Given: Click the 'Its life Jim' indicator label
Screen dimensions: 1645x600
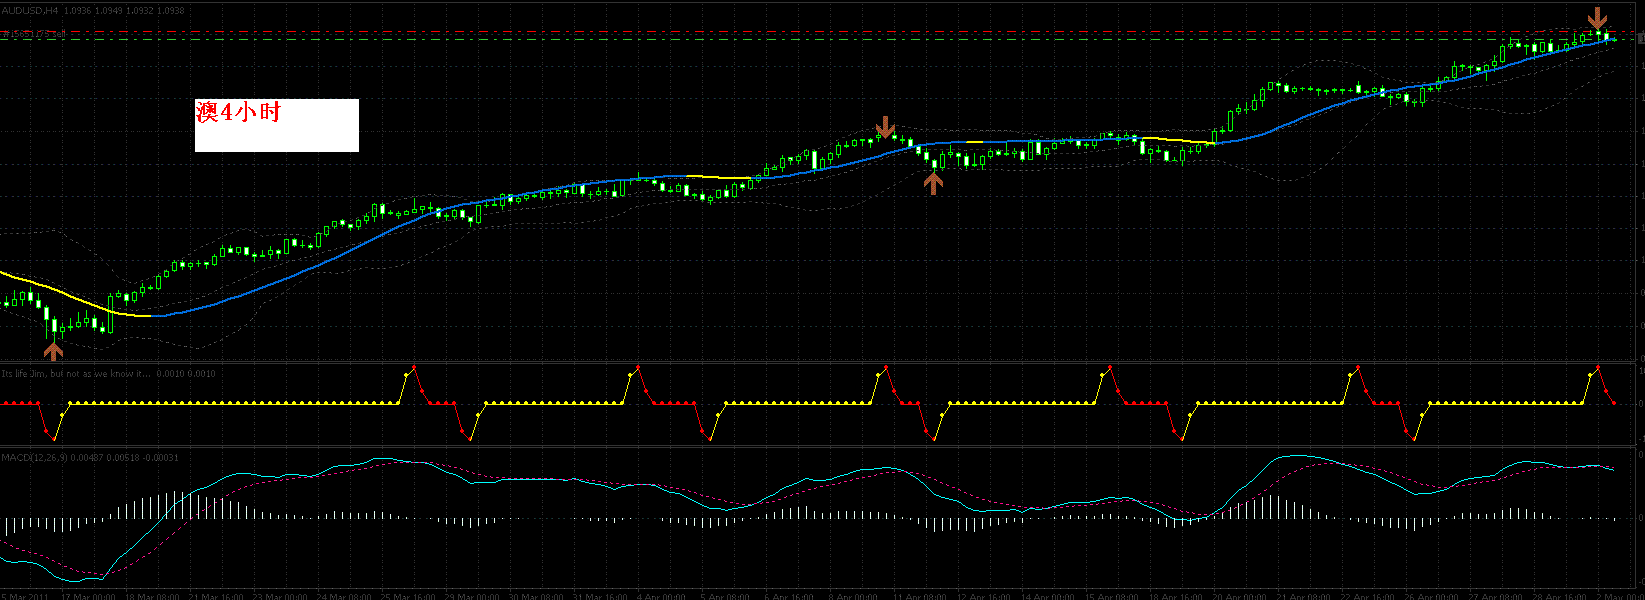Looking at the screenshot, I should pos(76,374).
